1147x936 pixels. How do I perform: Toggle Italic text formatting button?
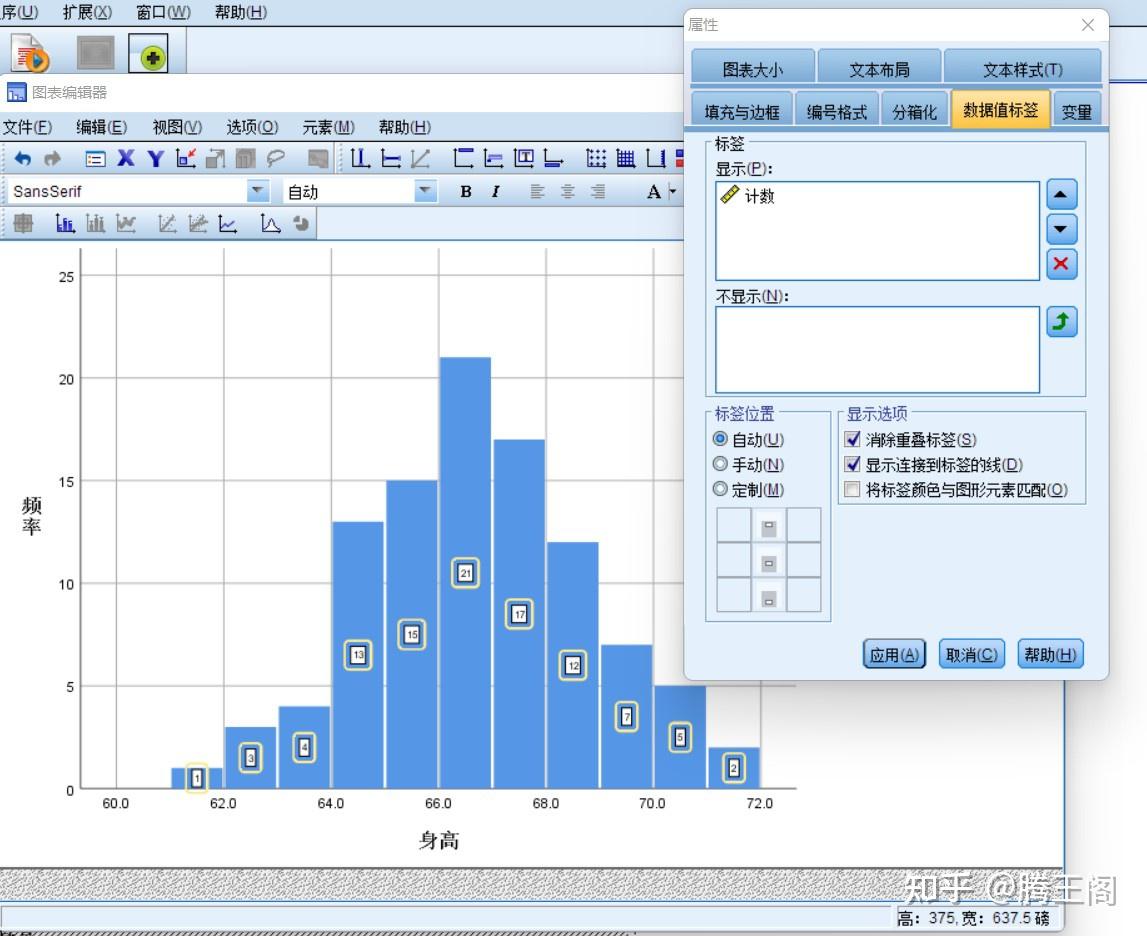pos(496,192)
